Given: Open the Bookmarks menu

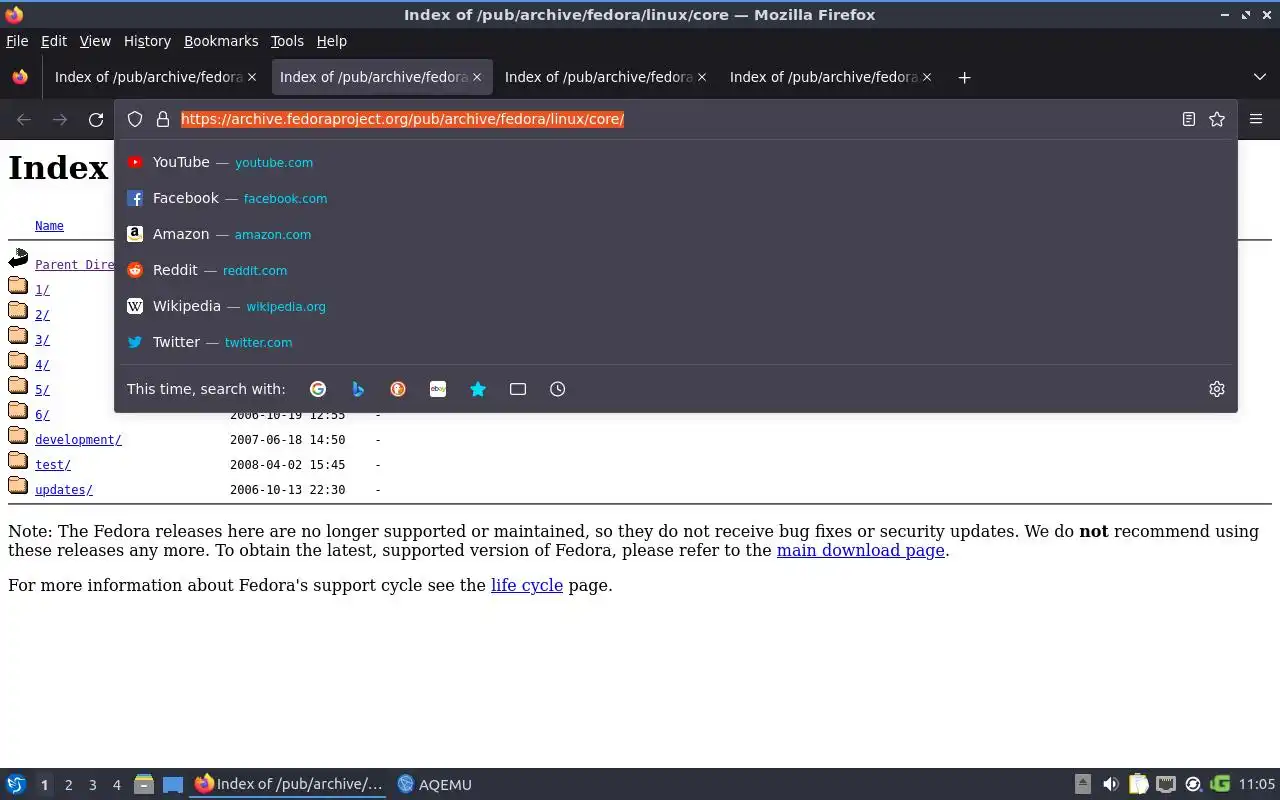Looking at the screenshot, I should tap(221, 41).
